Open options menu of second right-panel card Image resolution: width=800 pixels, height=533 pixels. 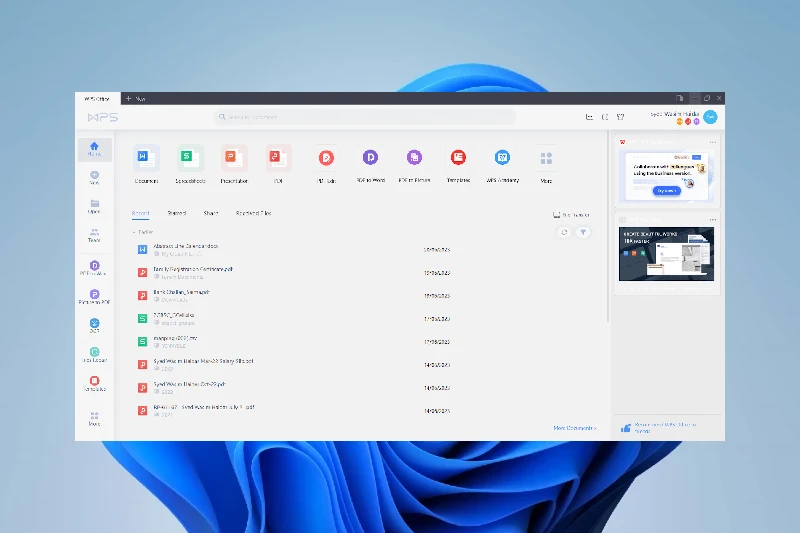coord(713,220)
